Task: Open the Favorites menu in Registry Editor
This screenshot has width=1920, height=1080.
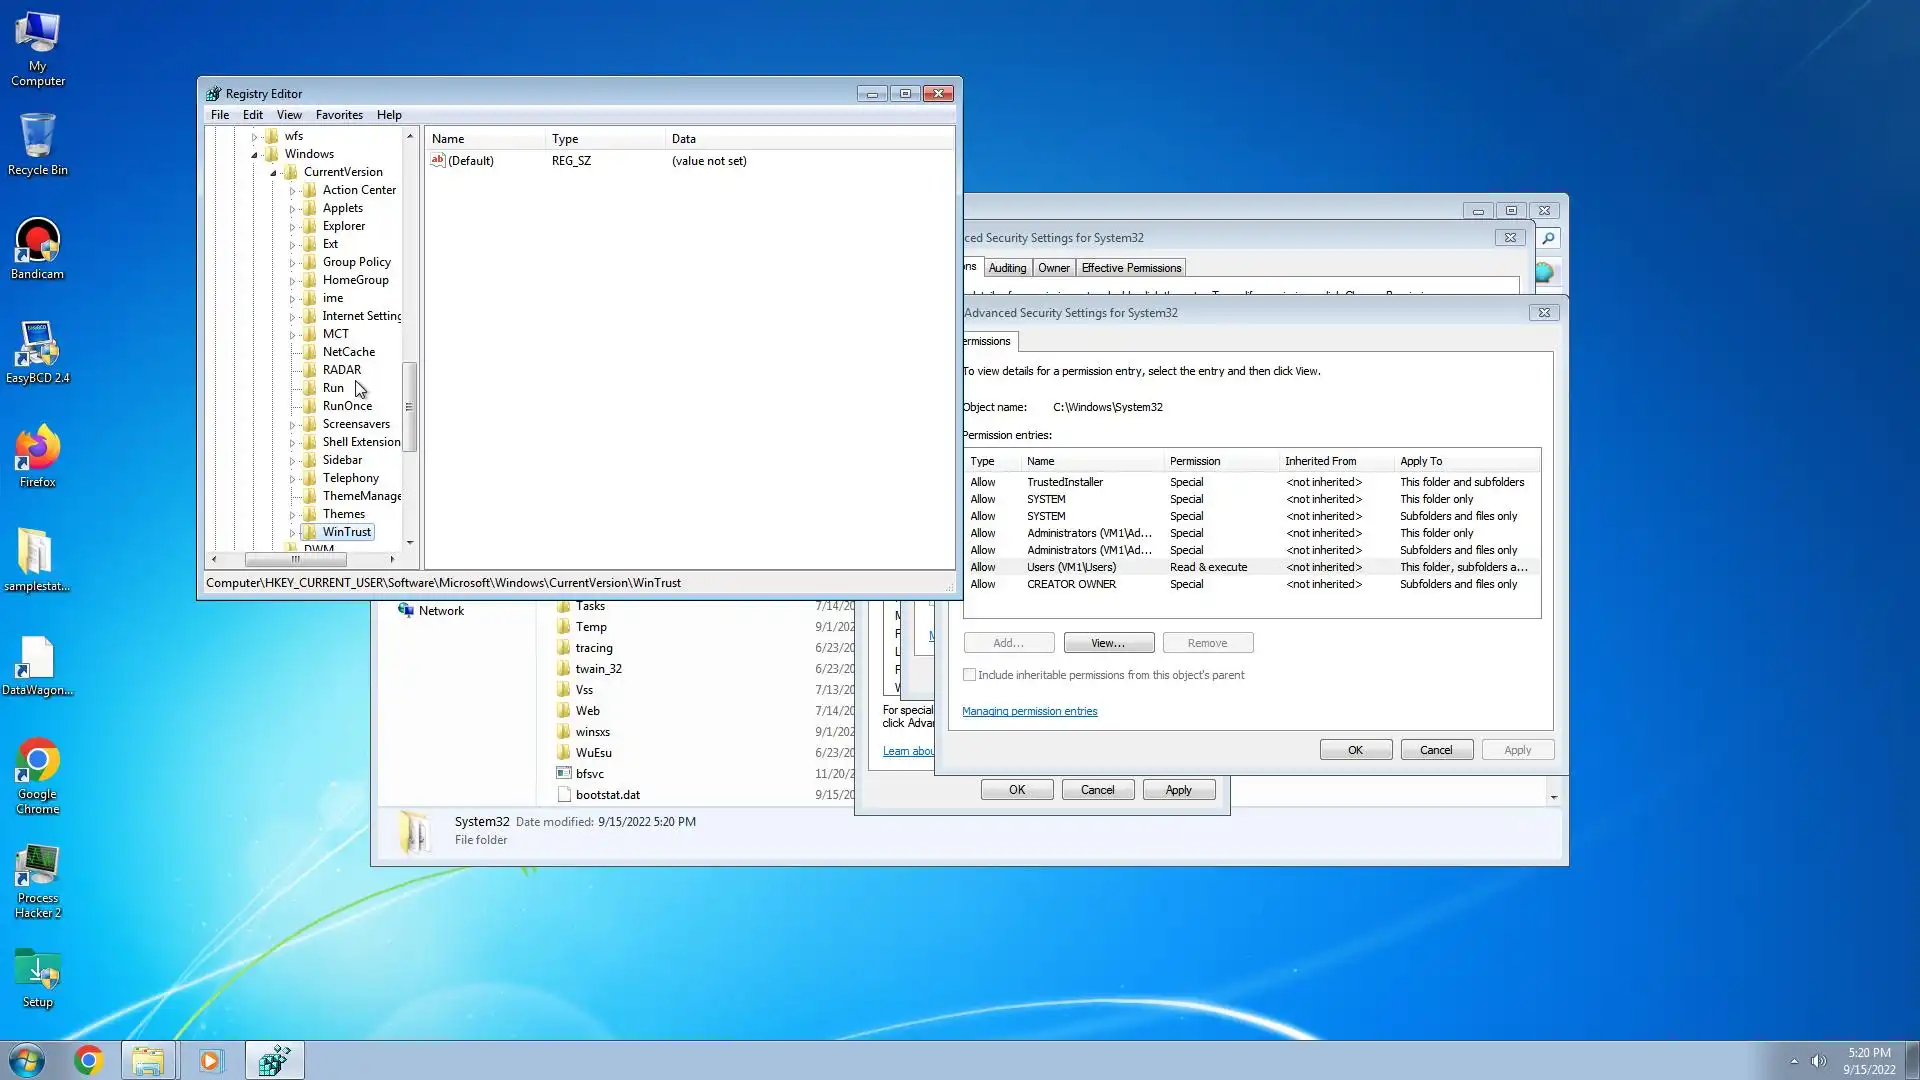Action: (x=339, y=115)
